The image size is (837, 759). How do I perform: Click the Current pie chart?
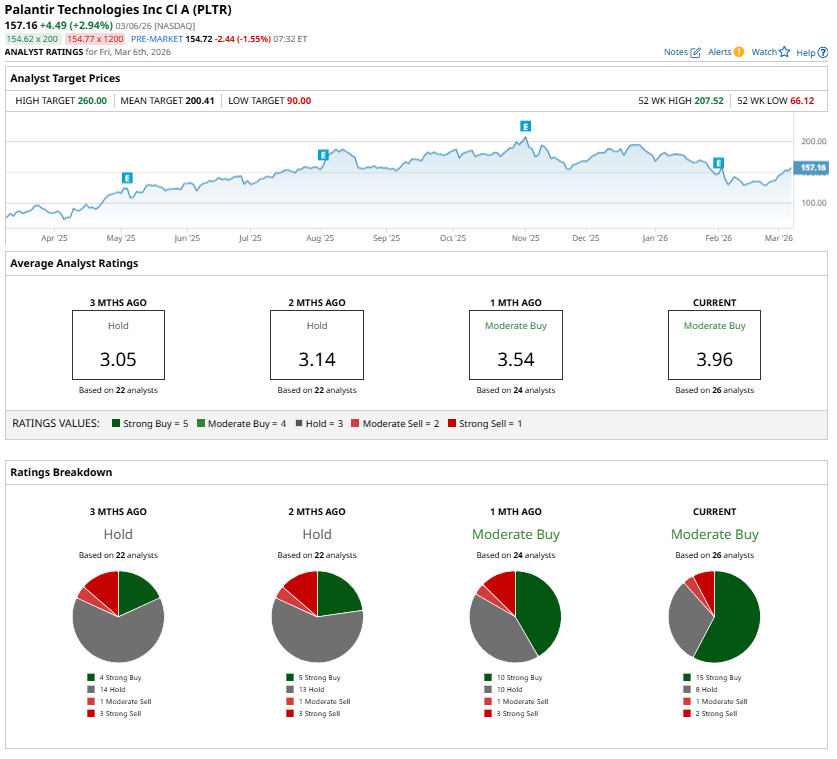click(x=714, y=617)
